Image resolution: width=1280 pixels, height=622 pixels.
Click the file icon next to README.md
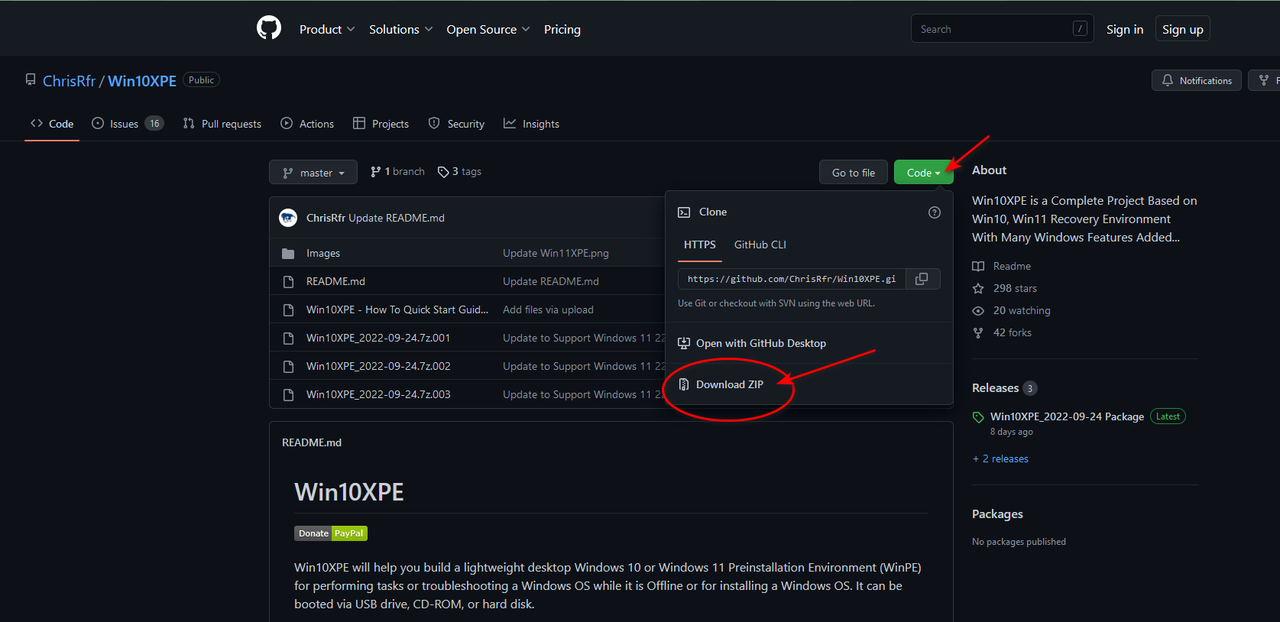pos(288,281)
